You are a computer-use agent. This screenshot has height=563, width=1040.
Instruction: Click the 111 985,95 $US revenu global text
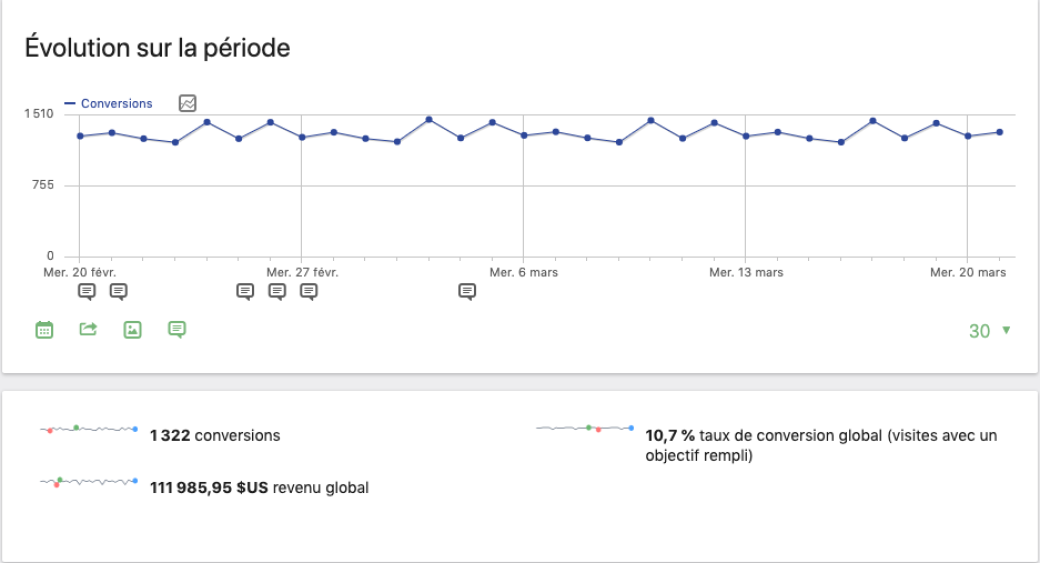[259, 488]
